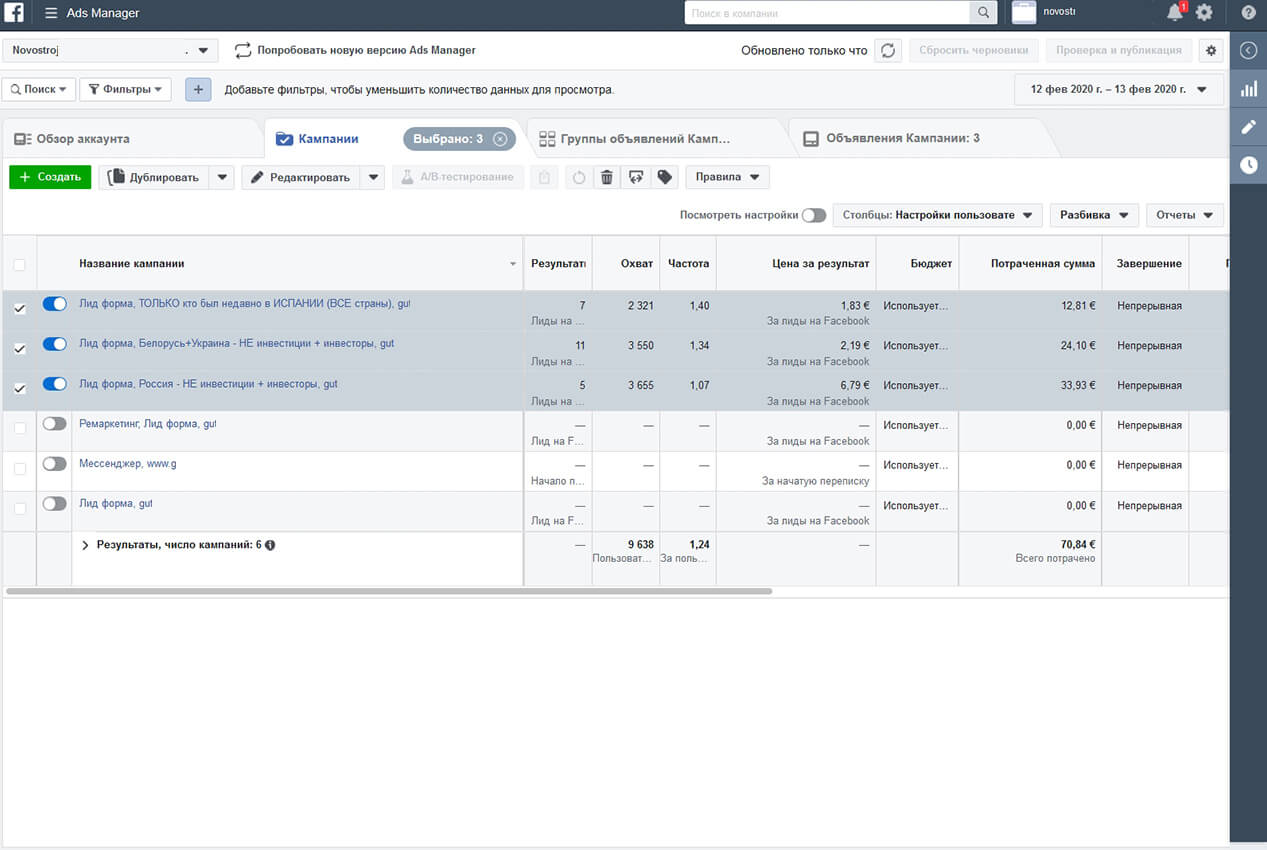Click the tag icon in campaign toolbar
This screenshot has width=1267, height=850.
coord(664,177)
